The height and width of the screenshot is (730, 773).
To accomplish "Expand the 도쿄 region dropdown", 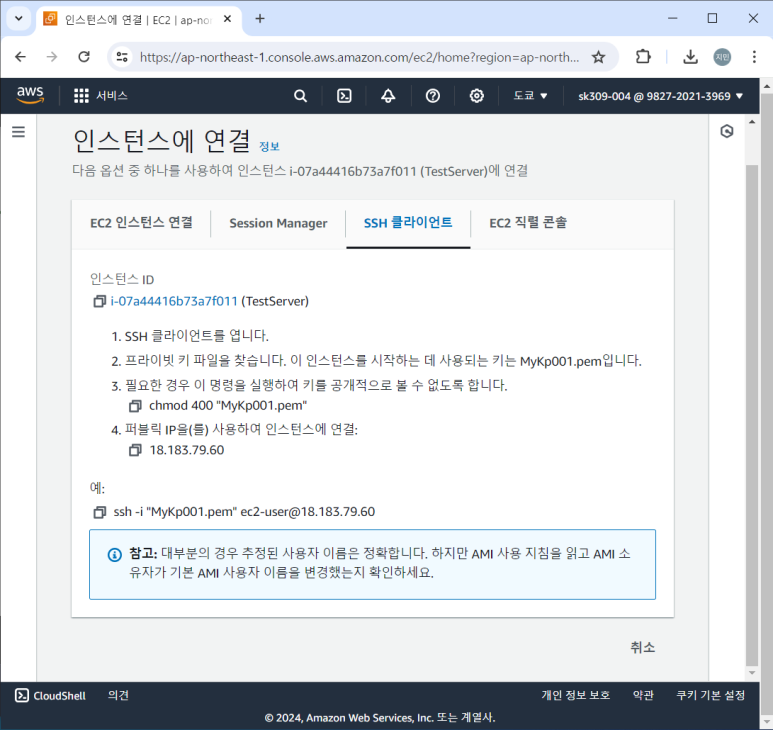I will 530,96.
